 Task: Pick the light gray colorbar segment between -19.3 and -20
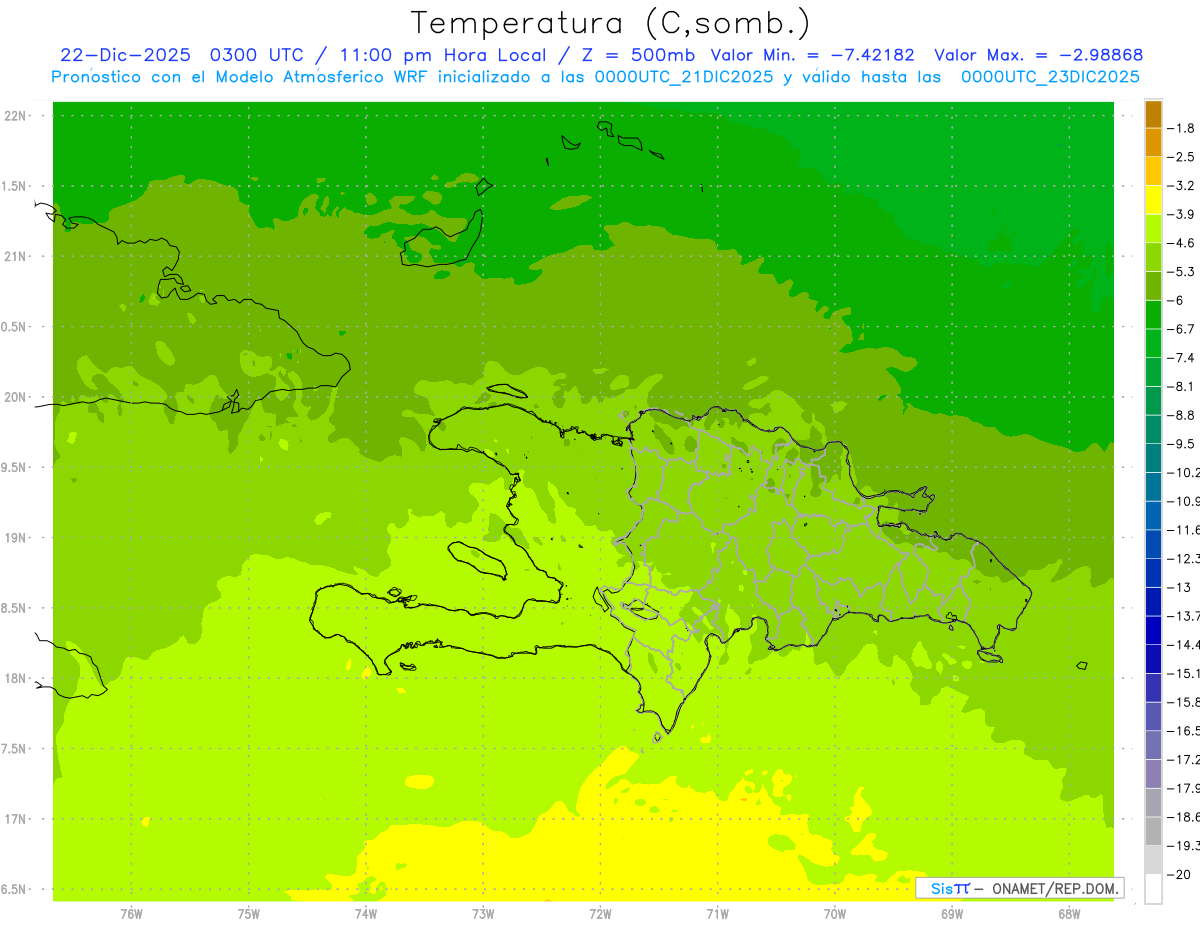tap(1153, 860)
